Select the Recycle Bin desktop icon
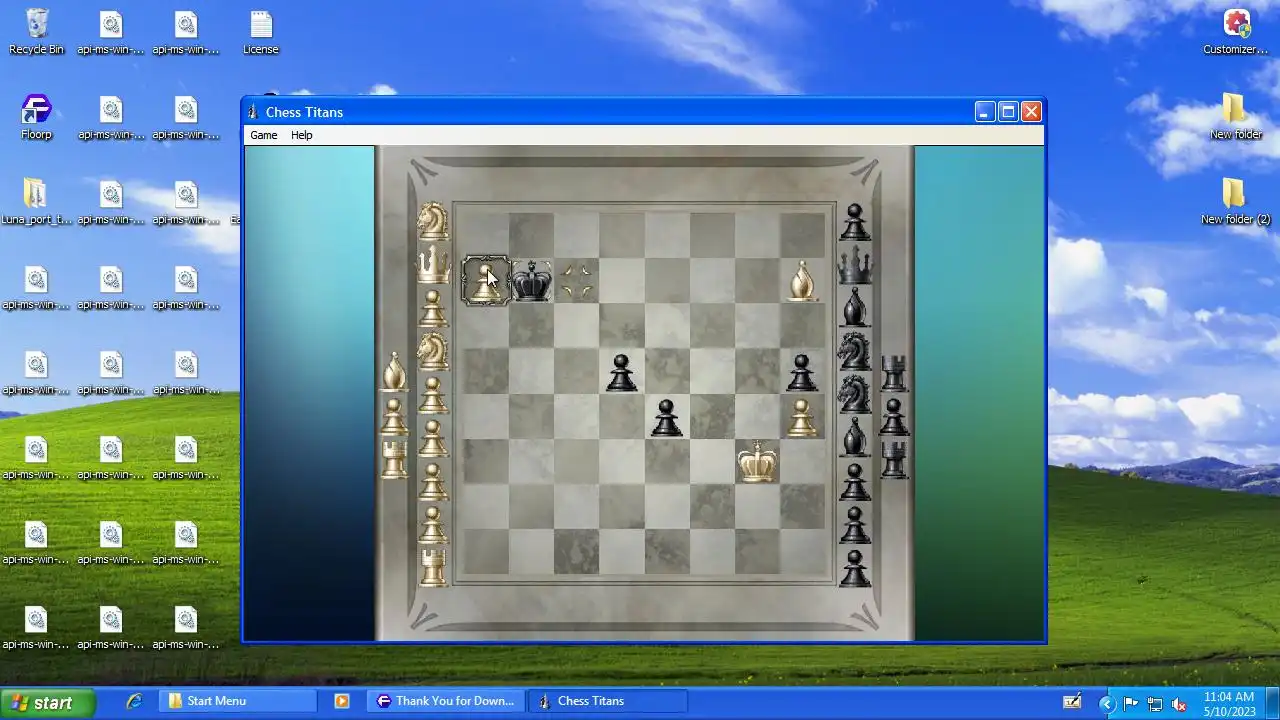Viewport: 1280px width, 720px height. [x=37, y=32]
